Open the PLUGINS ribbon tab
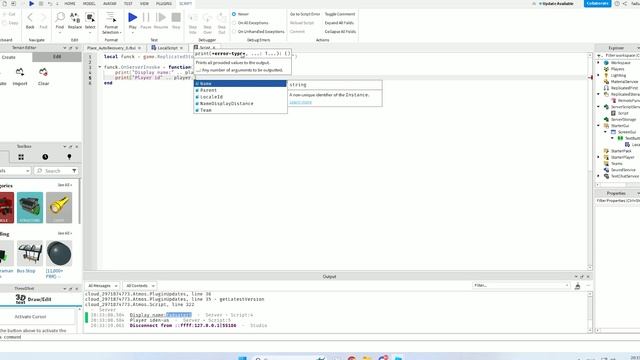Viewport: 640px width, 360px height. pyautogui.click(x=164, y=4)
